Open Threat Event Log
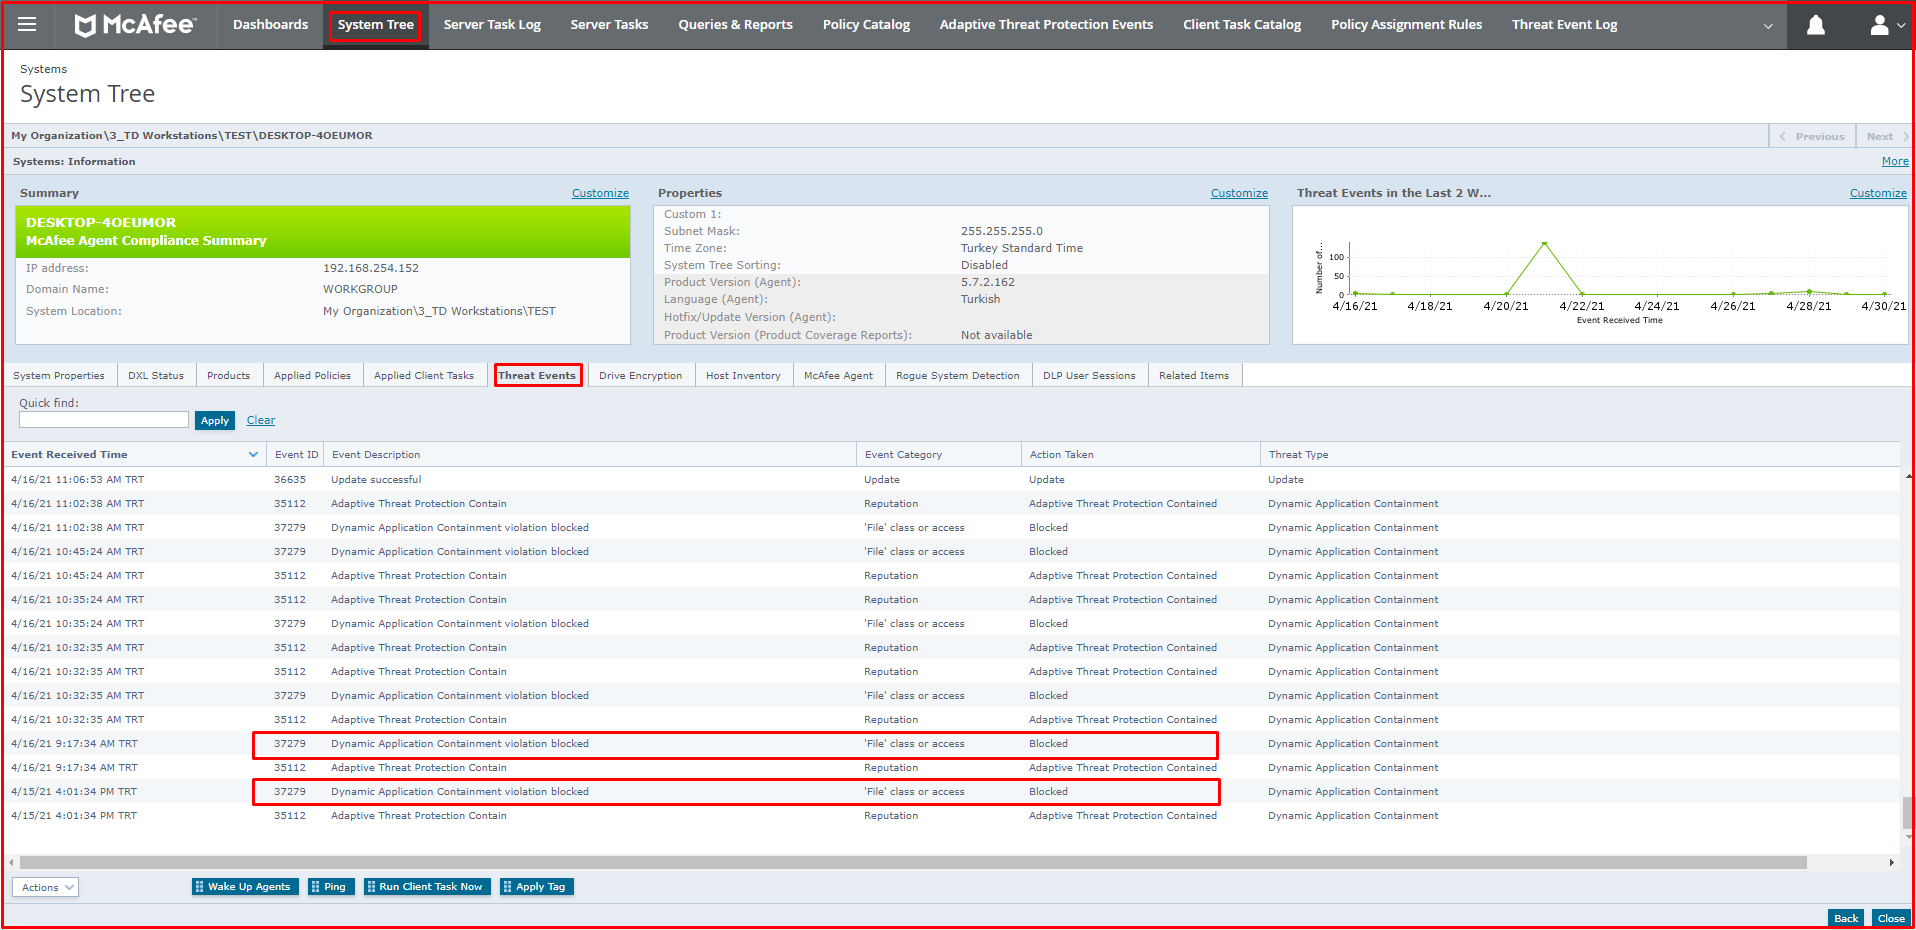 click(1564, 24)
